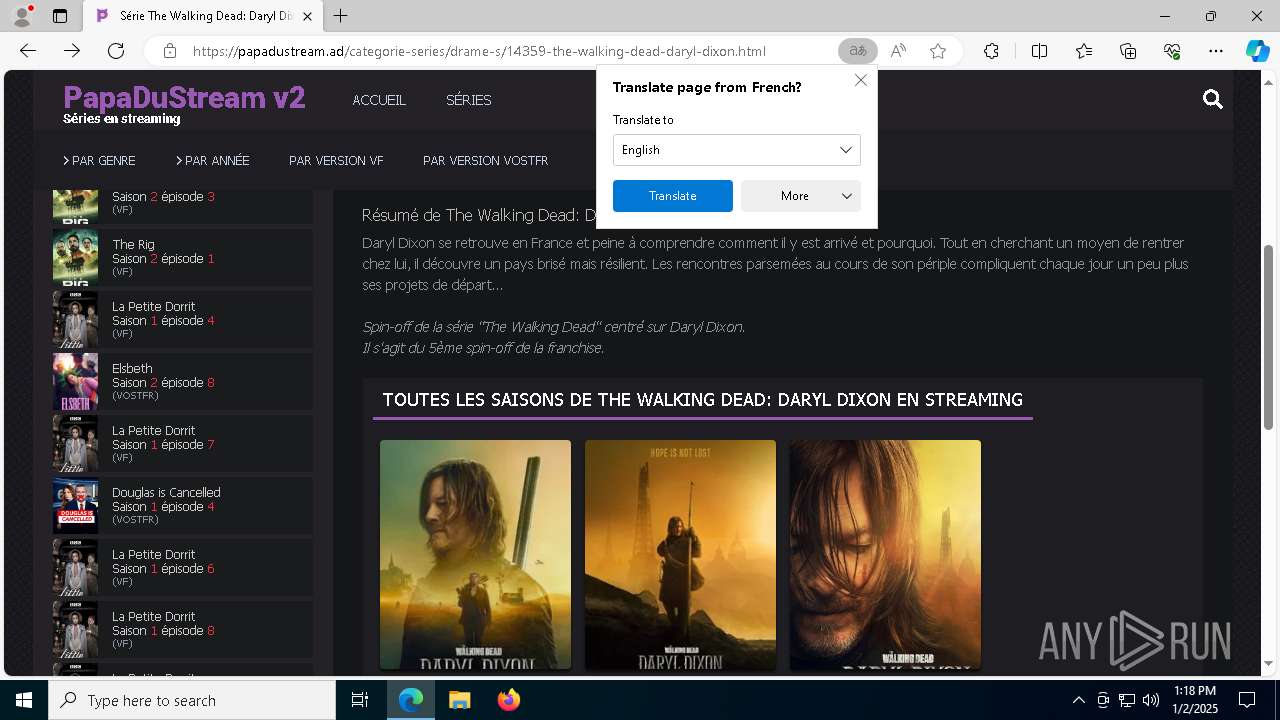The width and height of the screenshot is (1280, 720).
Task: Expand the More options dropdown
Action: coord(800,196)
